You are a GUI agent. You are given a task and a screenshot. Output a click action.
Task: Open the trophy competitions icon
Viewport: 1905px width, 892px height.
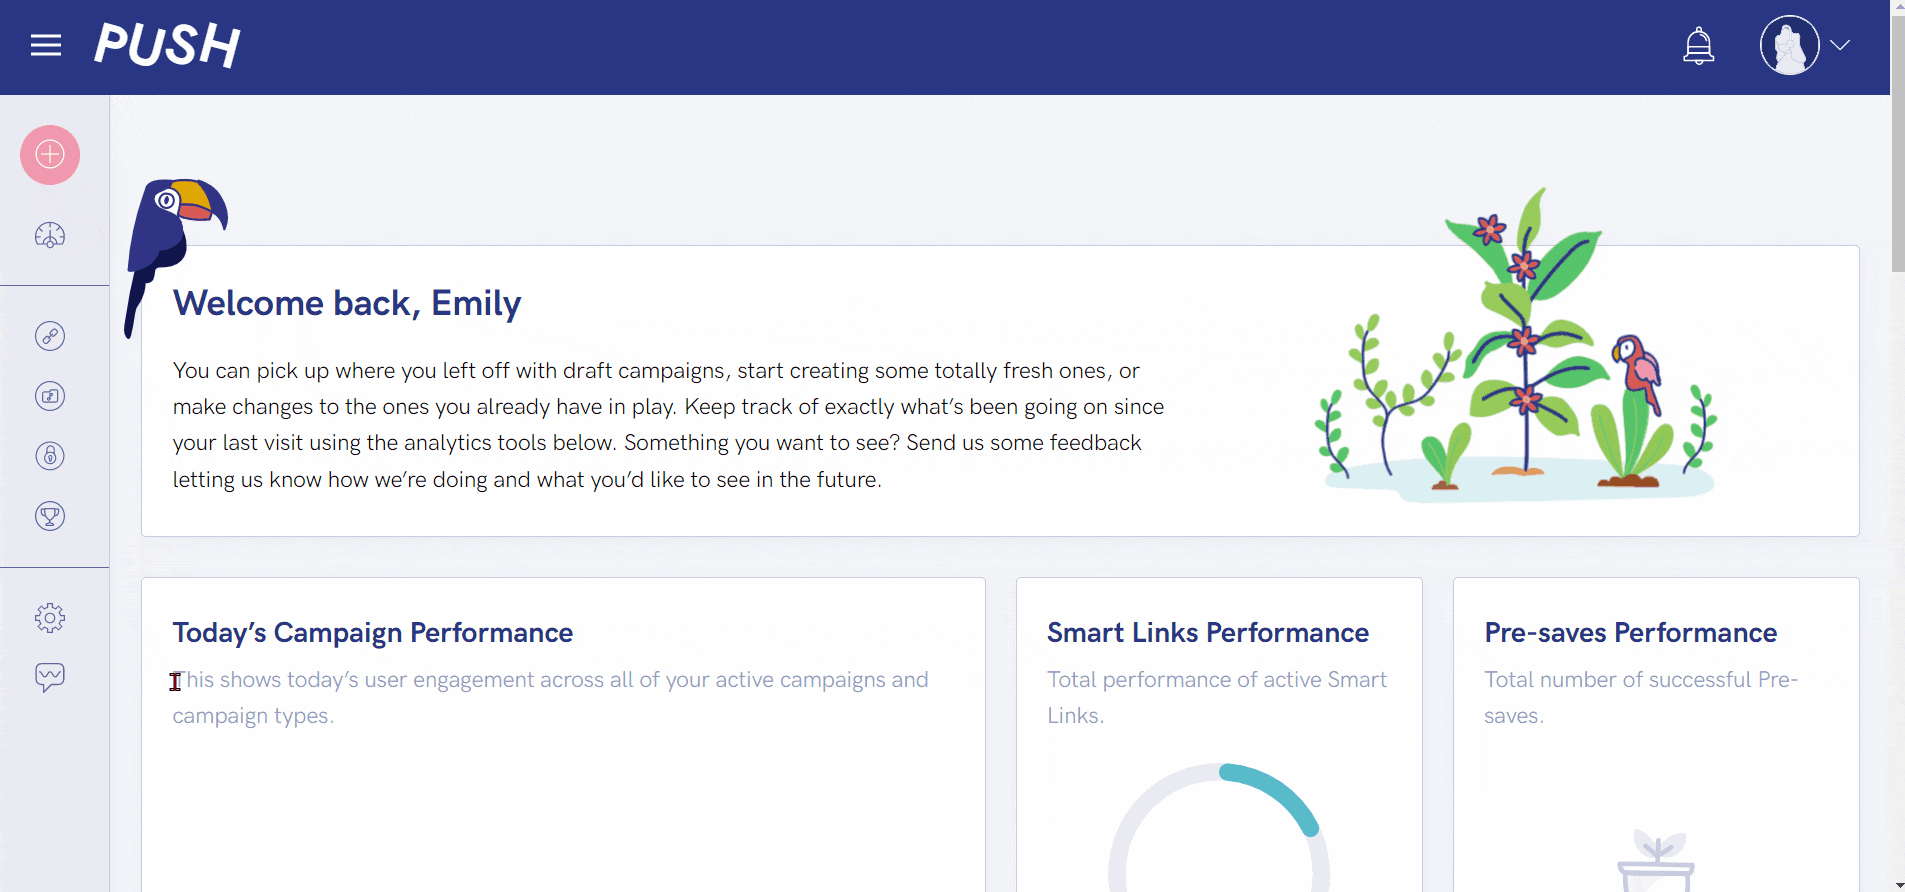coord(50,516)
